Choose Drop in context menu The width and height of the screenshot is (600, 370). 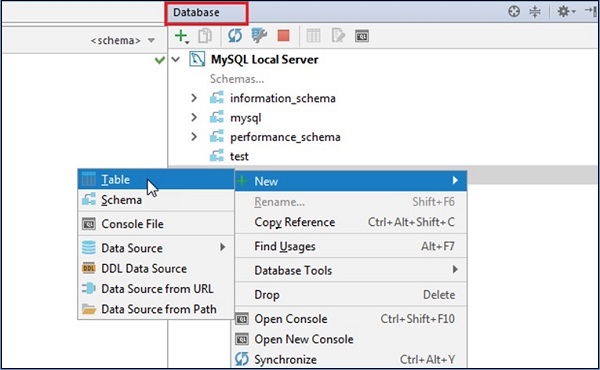[351, 295]
